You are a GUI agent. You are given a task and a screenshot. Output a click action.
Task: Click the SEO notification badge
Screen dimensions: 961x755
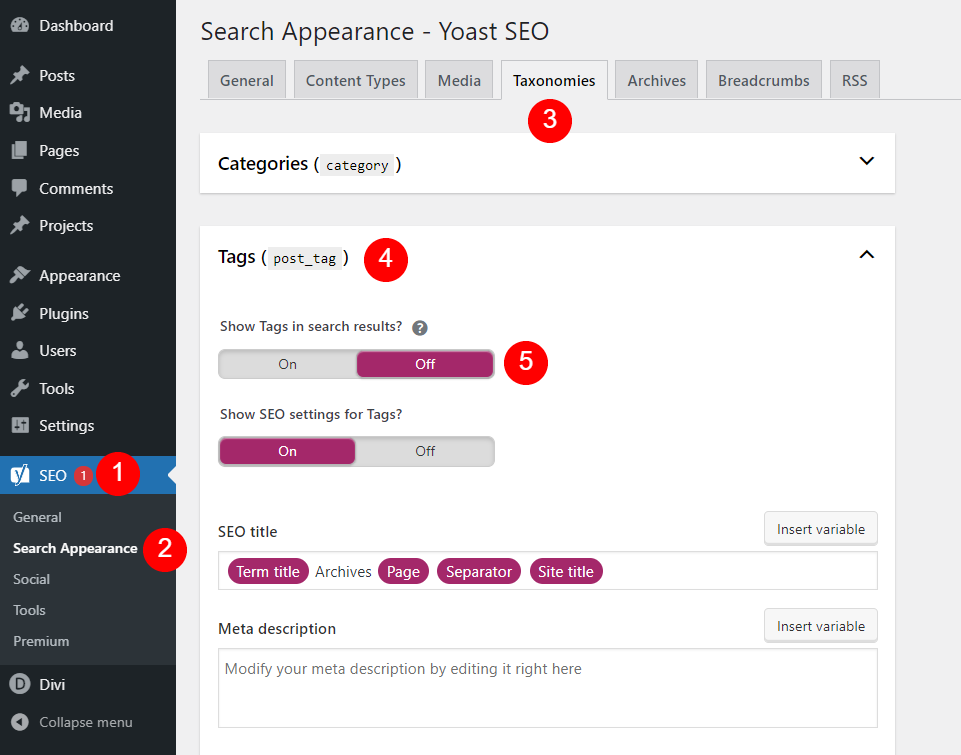83,476
